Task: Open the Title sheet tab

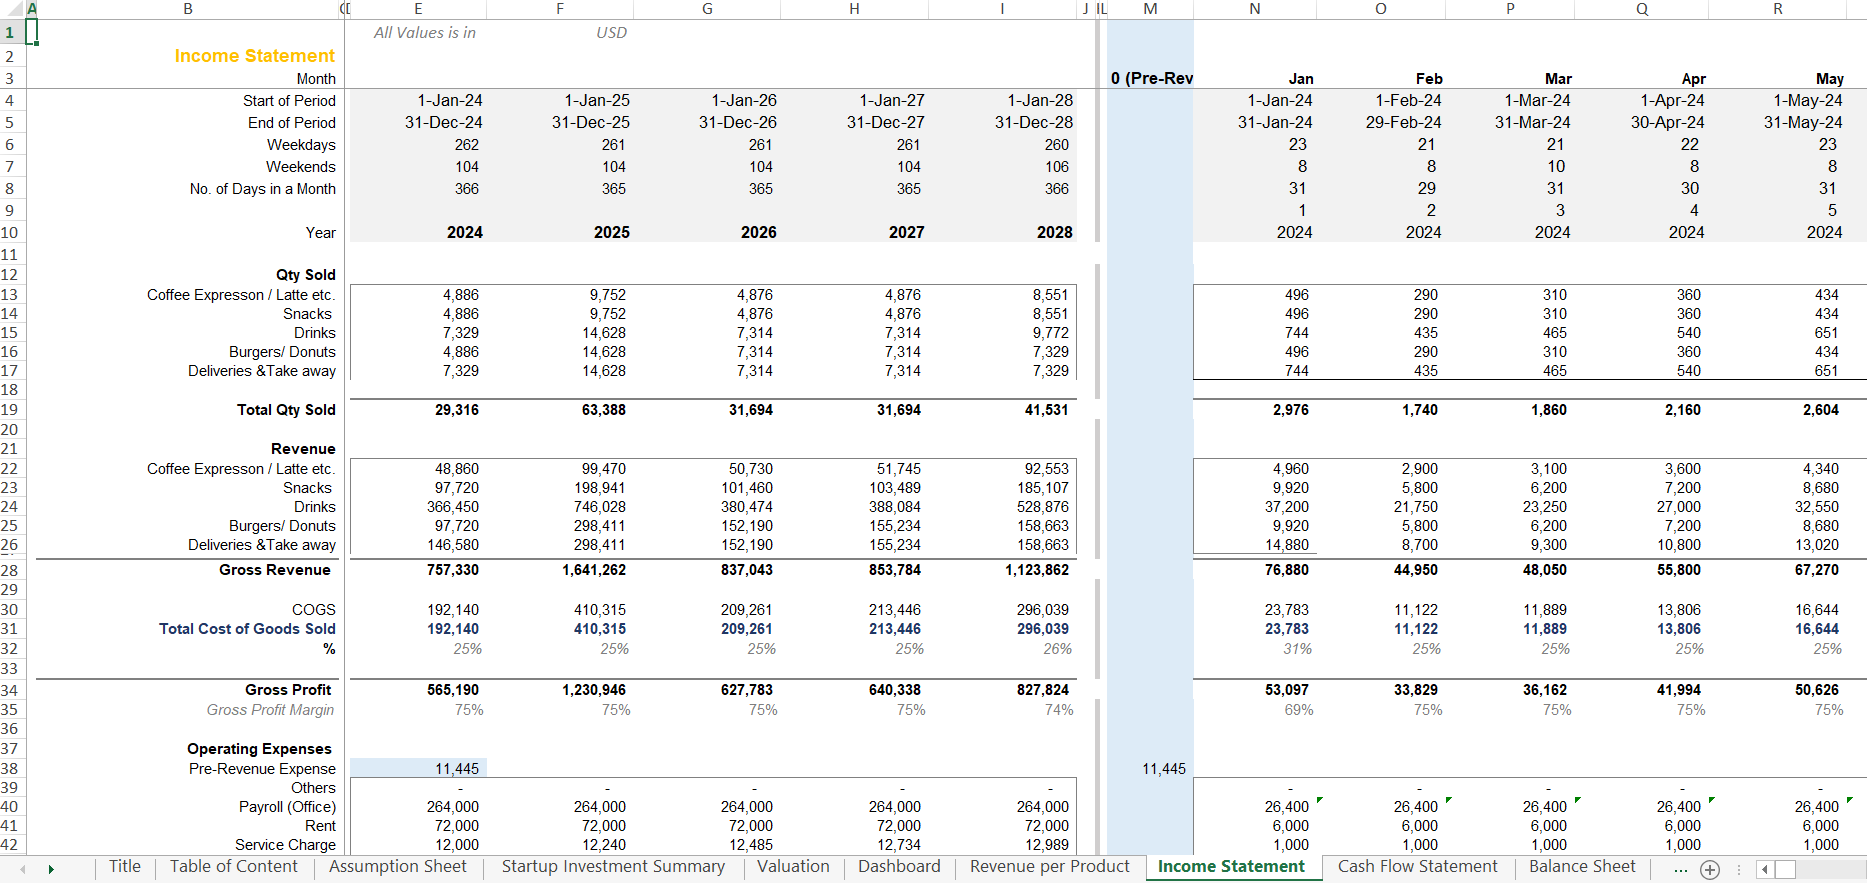Action: (x=125, y=867)
